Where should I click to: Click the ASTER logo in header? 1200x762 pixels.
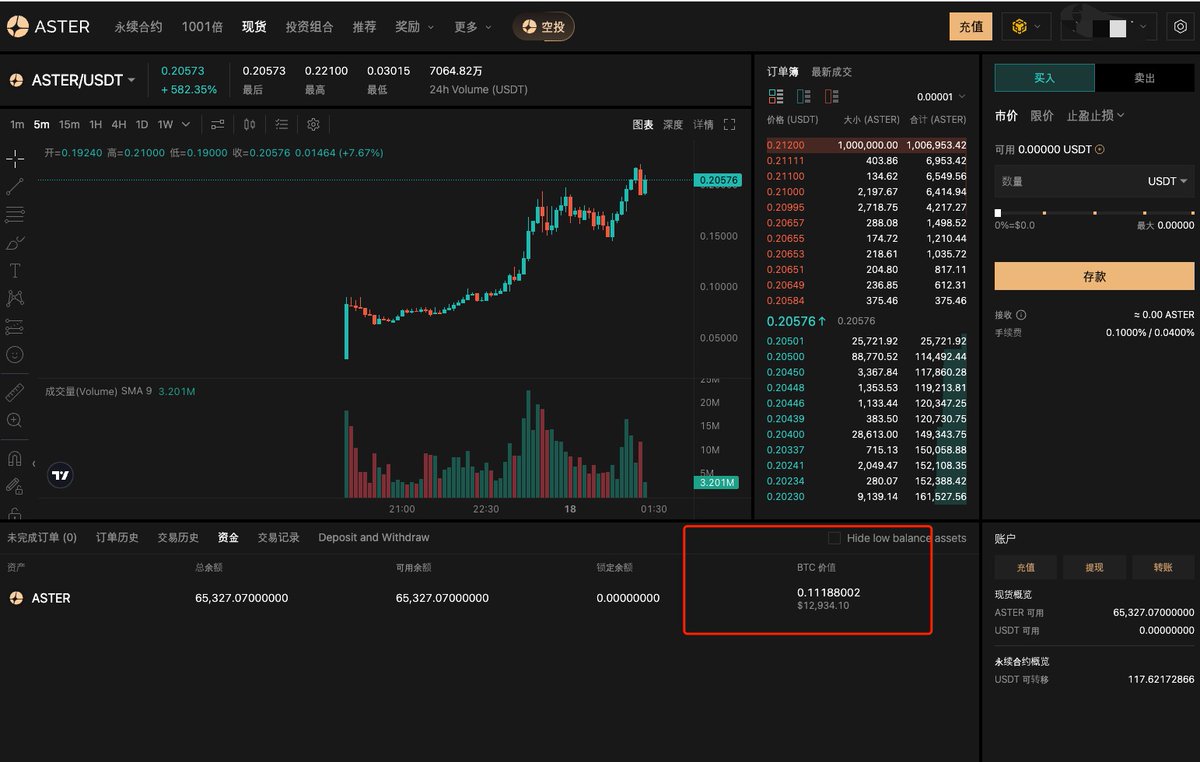pos(48,27)
